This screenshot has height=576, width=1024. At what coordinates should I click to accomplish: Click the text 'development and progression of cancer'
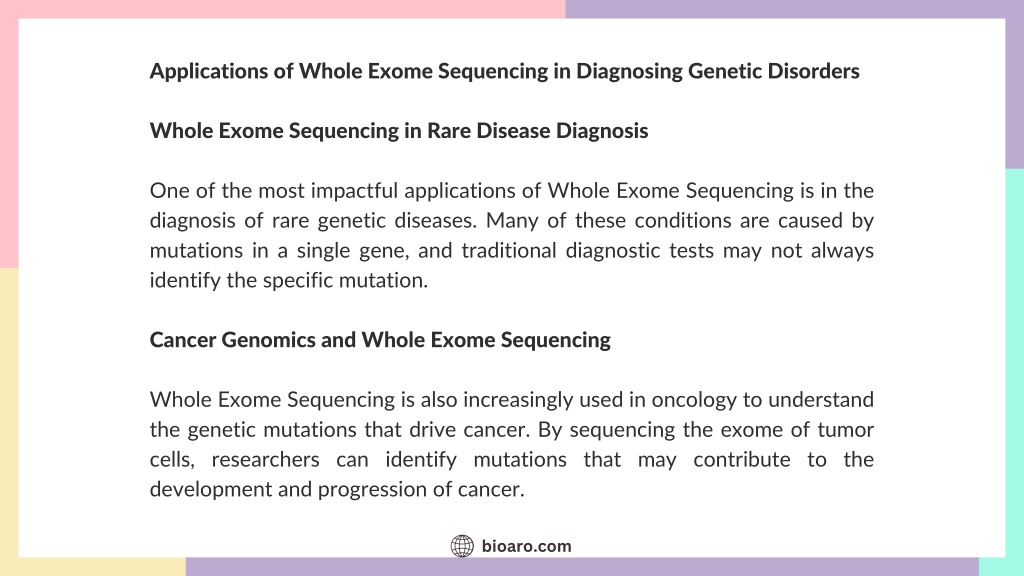(337, 490)
